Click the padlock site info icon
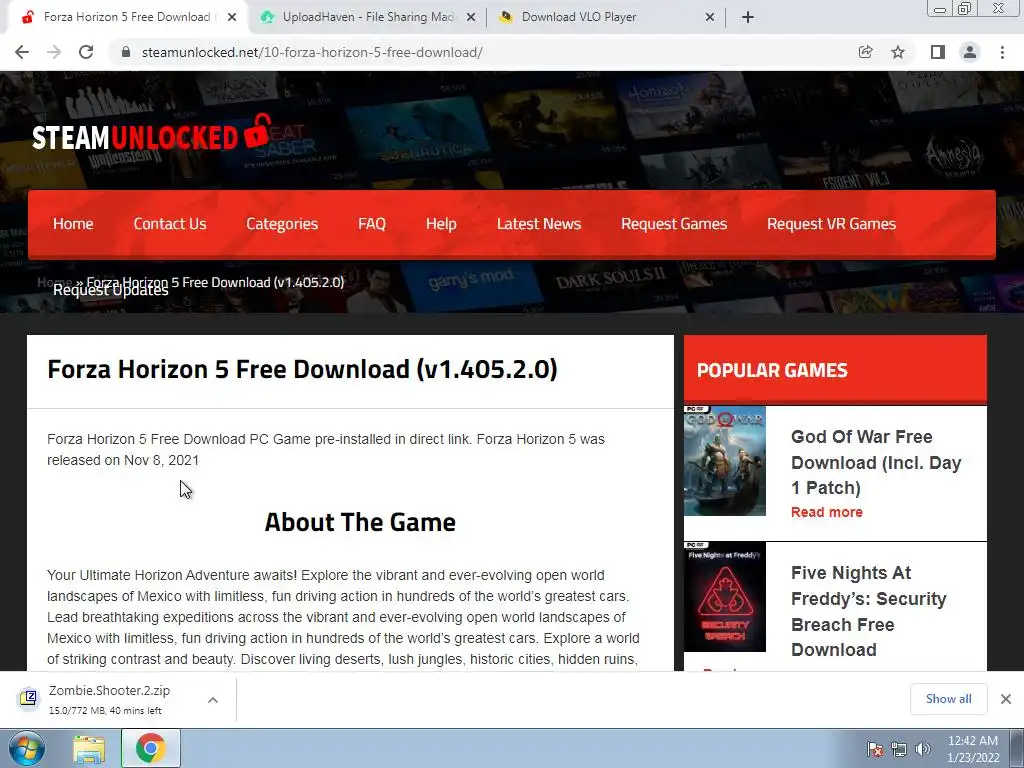This screenshot has width=1024, height=768. 126,52
